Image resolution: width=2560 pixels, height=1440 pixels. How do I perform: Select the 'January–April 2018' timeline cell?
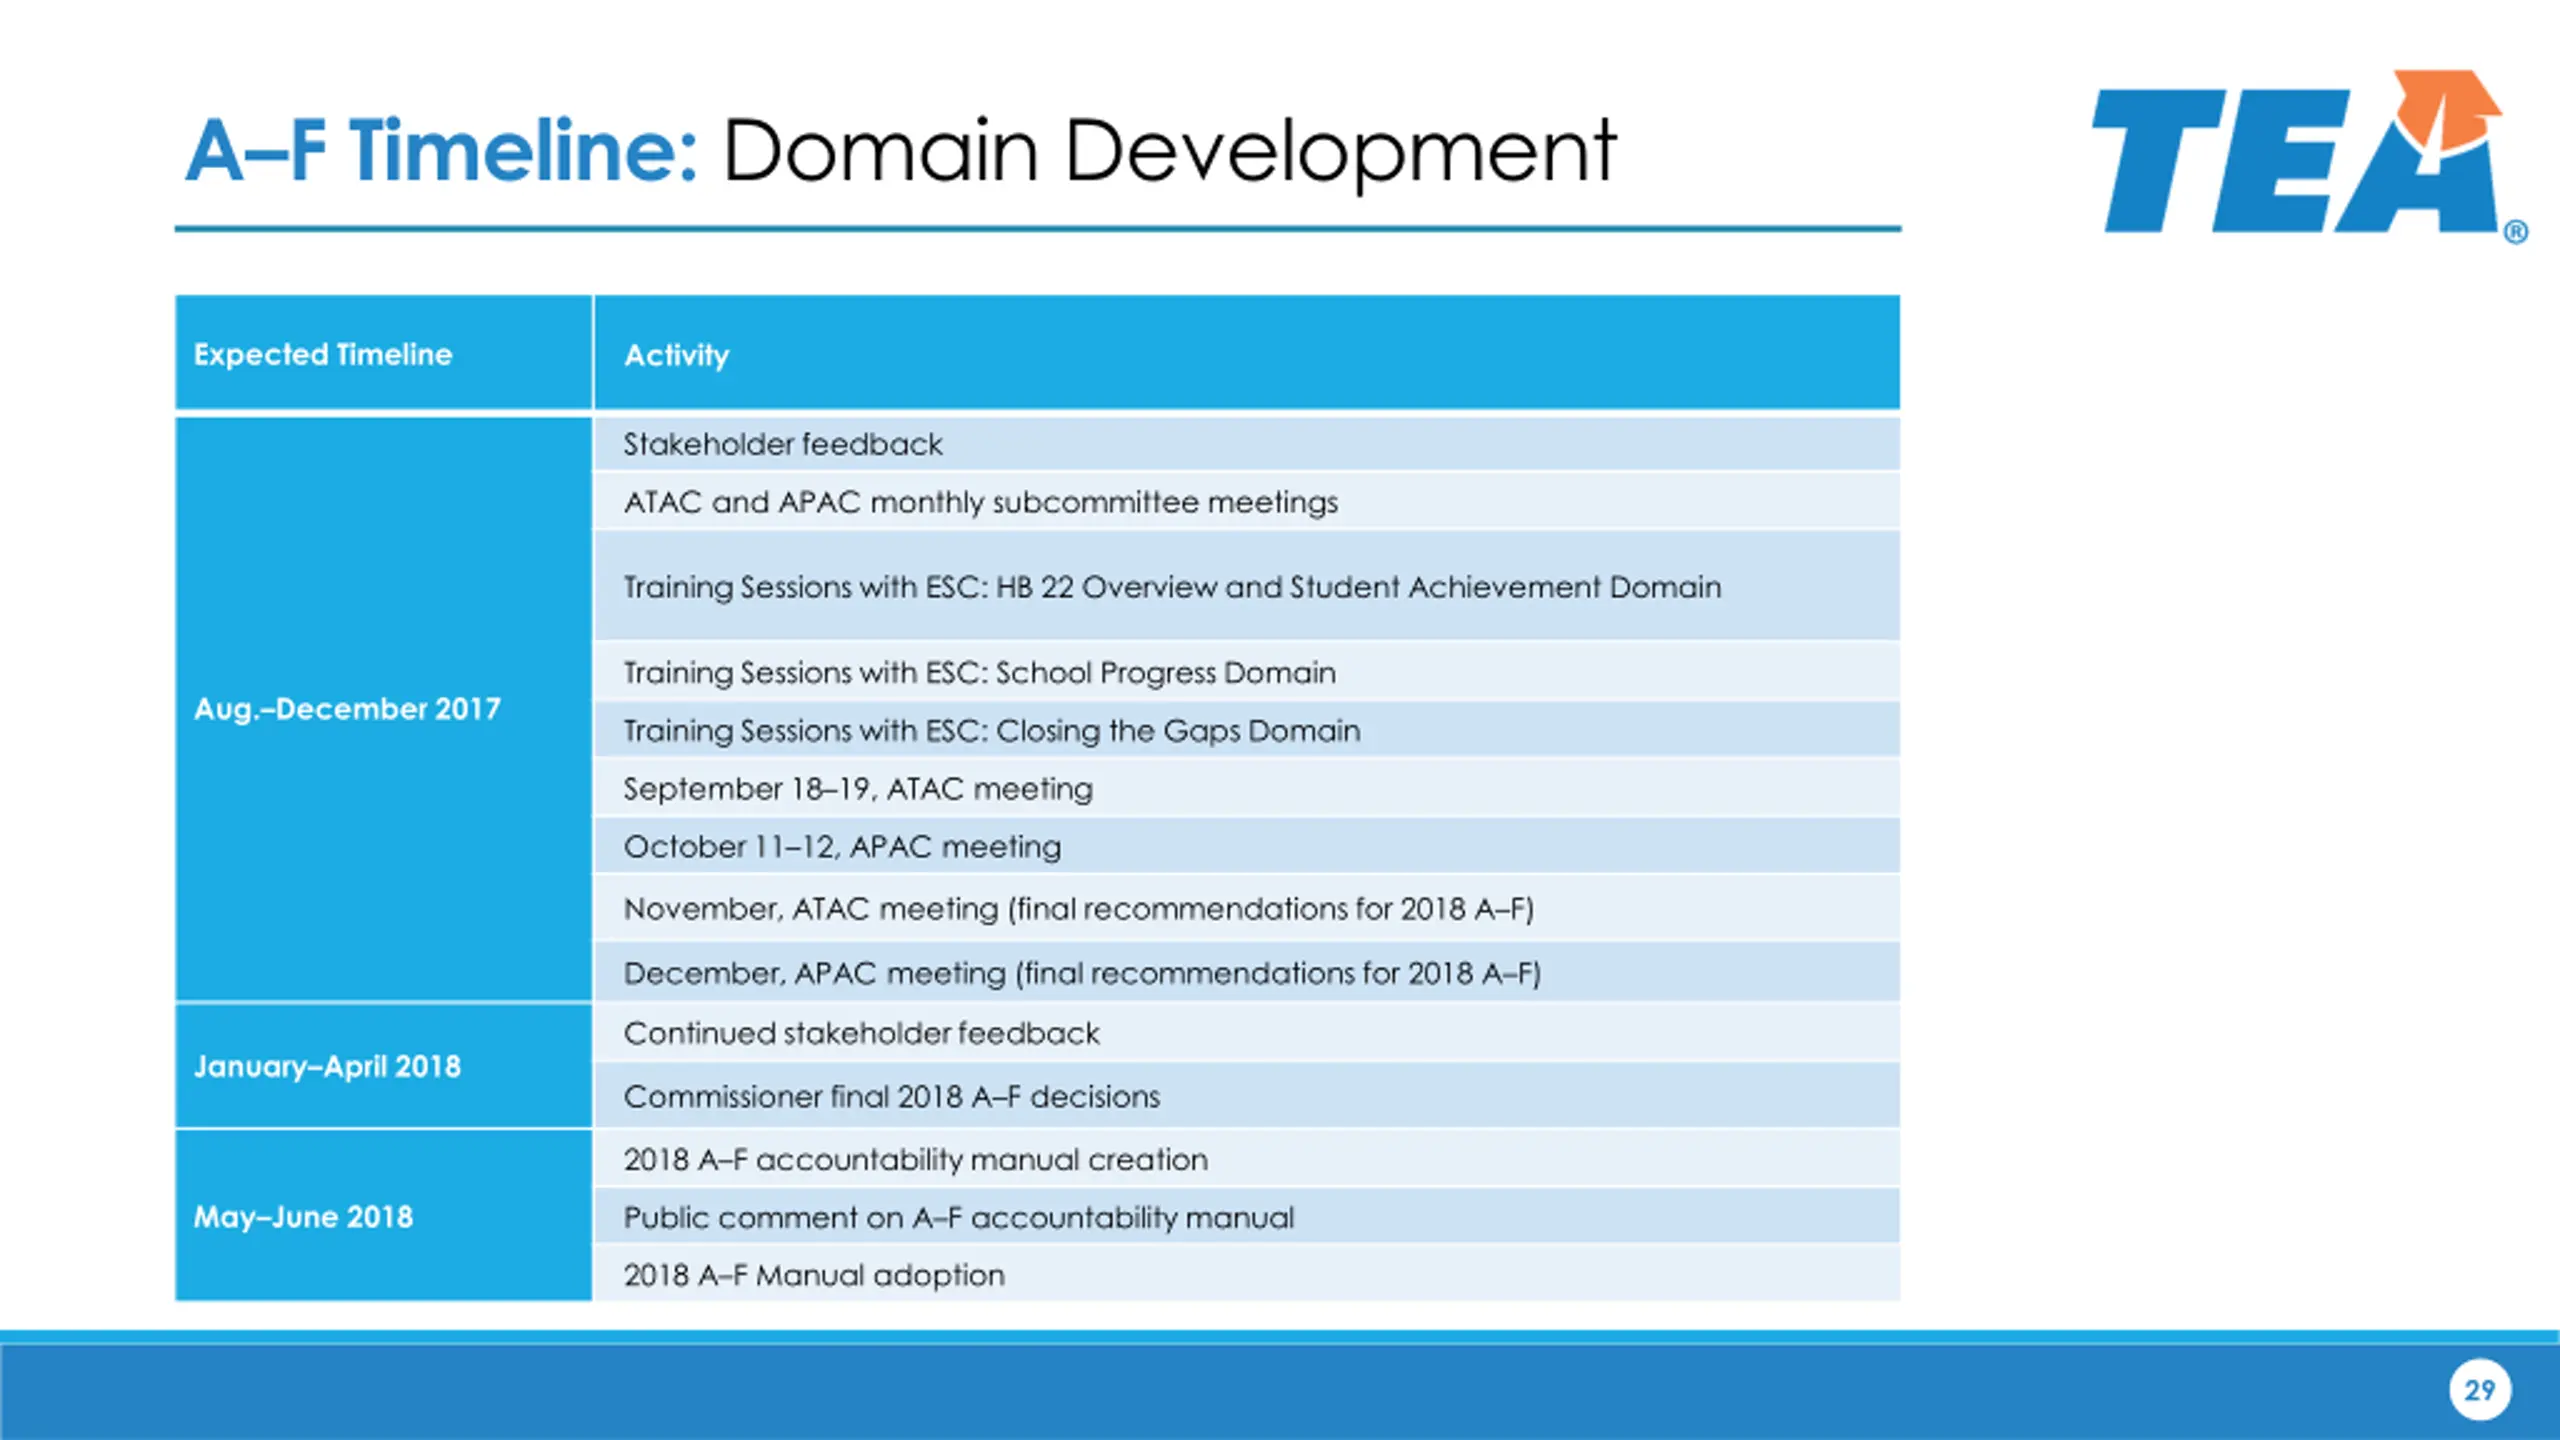[x=383, y=1066]
